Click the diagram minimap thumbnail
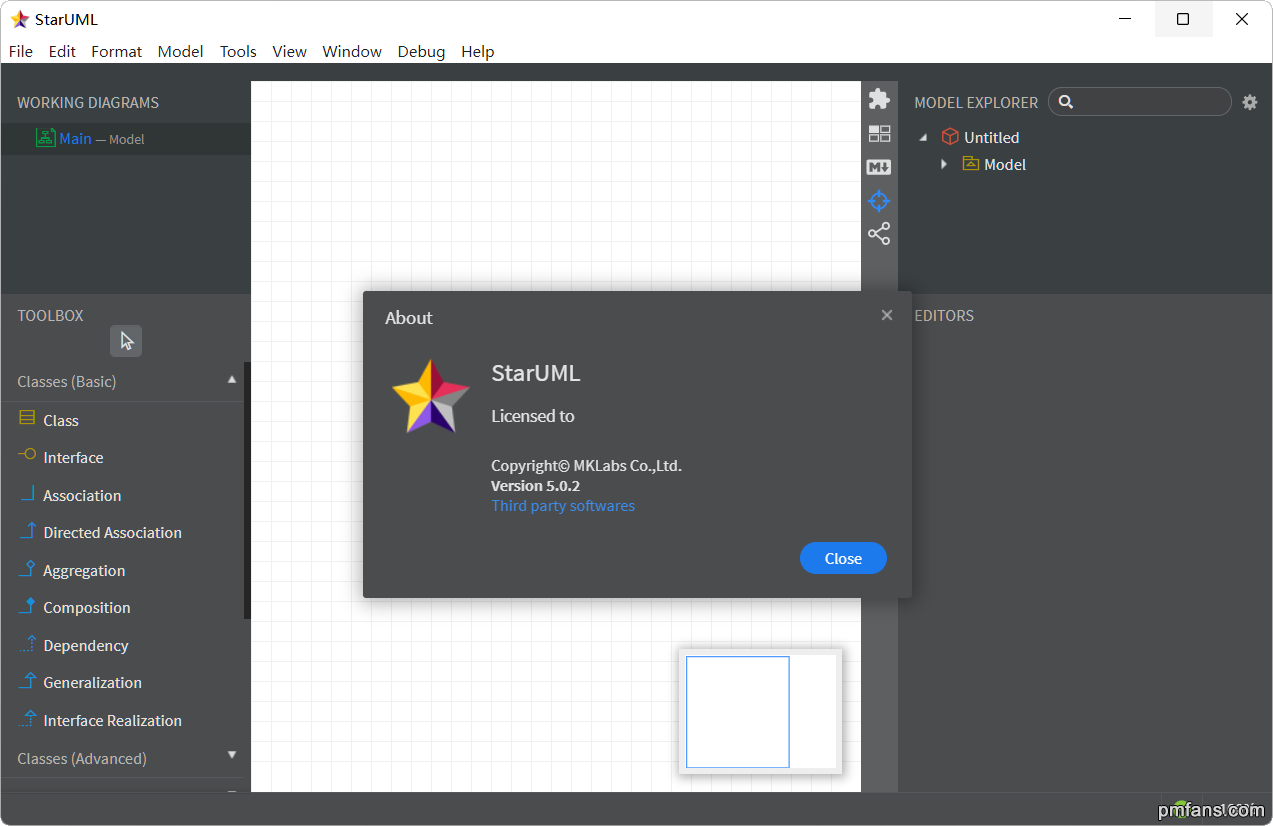The image size is (1273, 826). [x=760, y=711]
